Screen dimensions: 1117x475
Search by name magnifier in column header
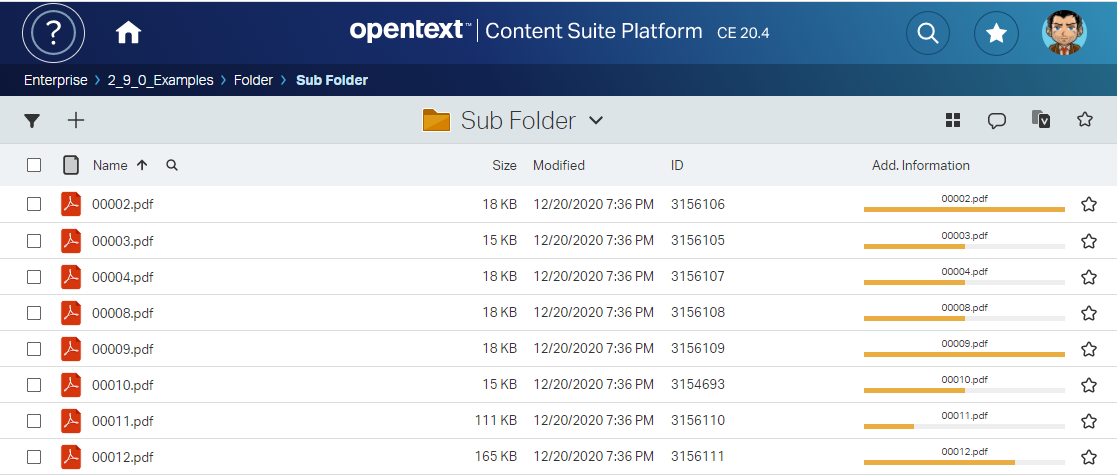tap(172, 166)
